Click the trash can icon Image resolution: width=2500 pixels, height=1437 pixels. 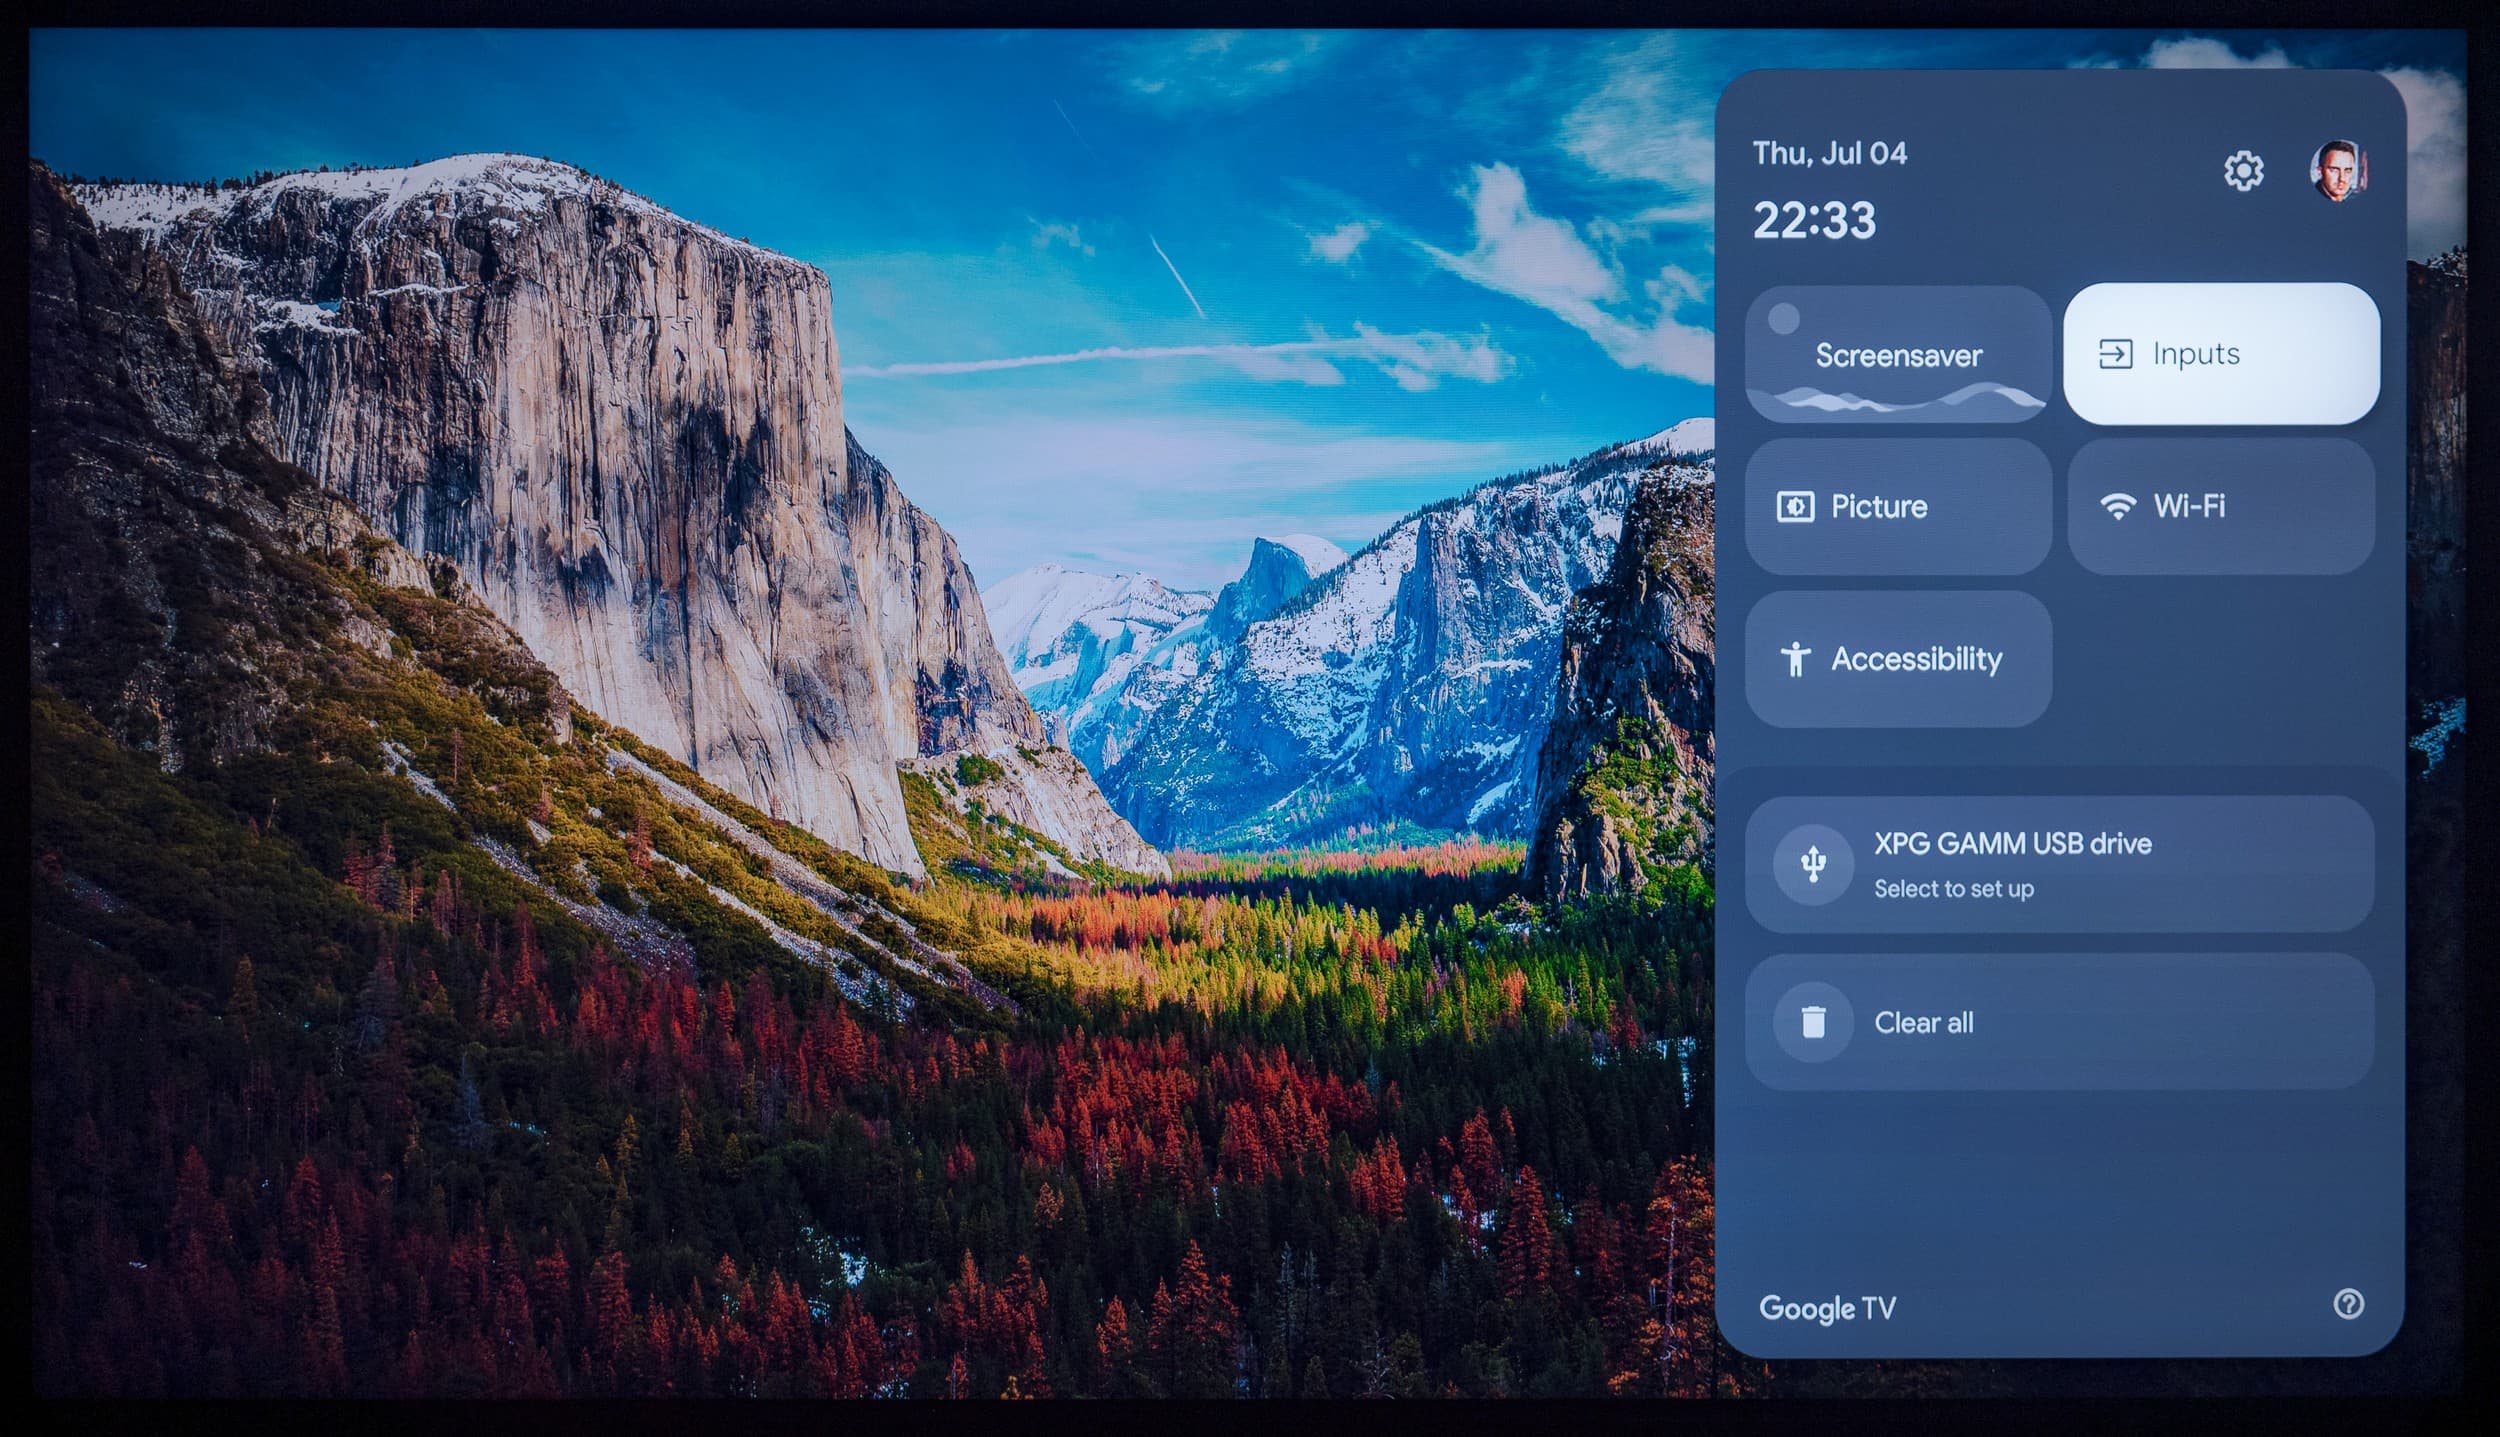click(1812, 1022)
